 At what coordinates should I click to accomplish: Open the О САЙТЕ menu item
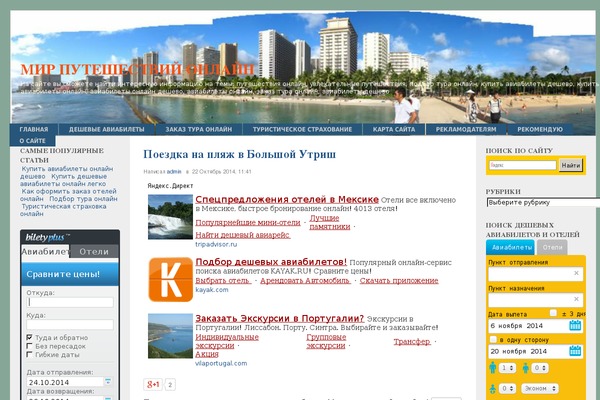click(x=33, y=140)
